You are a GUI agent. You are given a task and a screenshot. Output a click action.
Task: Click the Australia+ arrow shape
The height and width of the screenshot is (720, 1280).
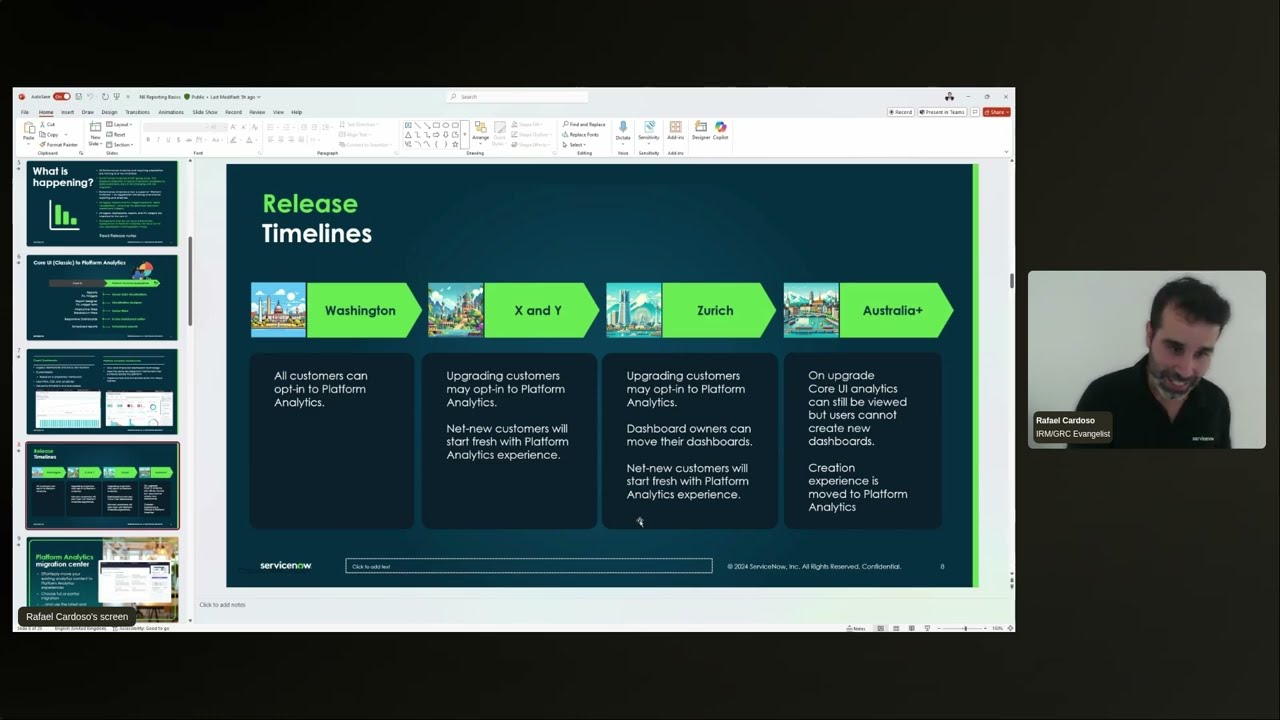tap(897, 310)
